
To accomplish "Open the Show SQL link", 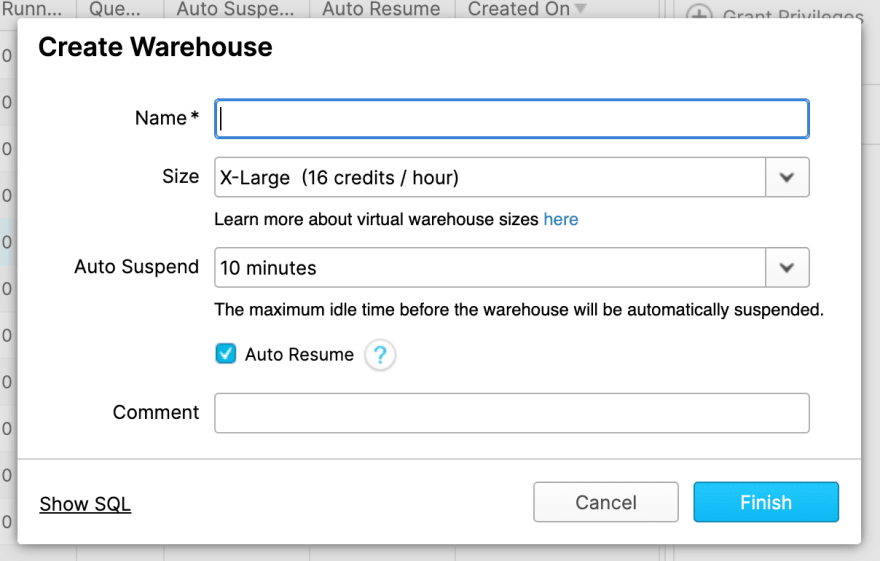I will click(85, 504).
